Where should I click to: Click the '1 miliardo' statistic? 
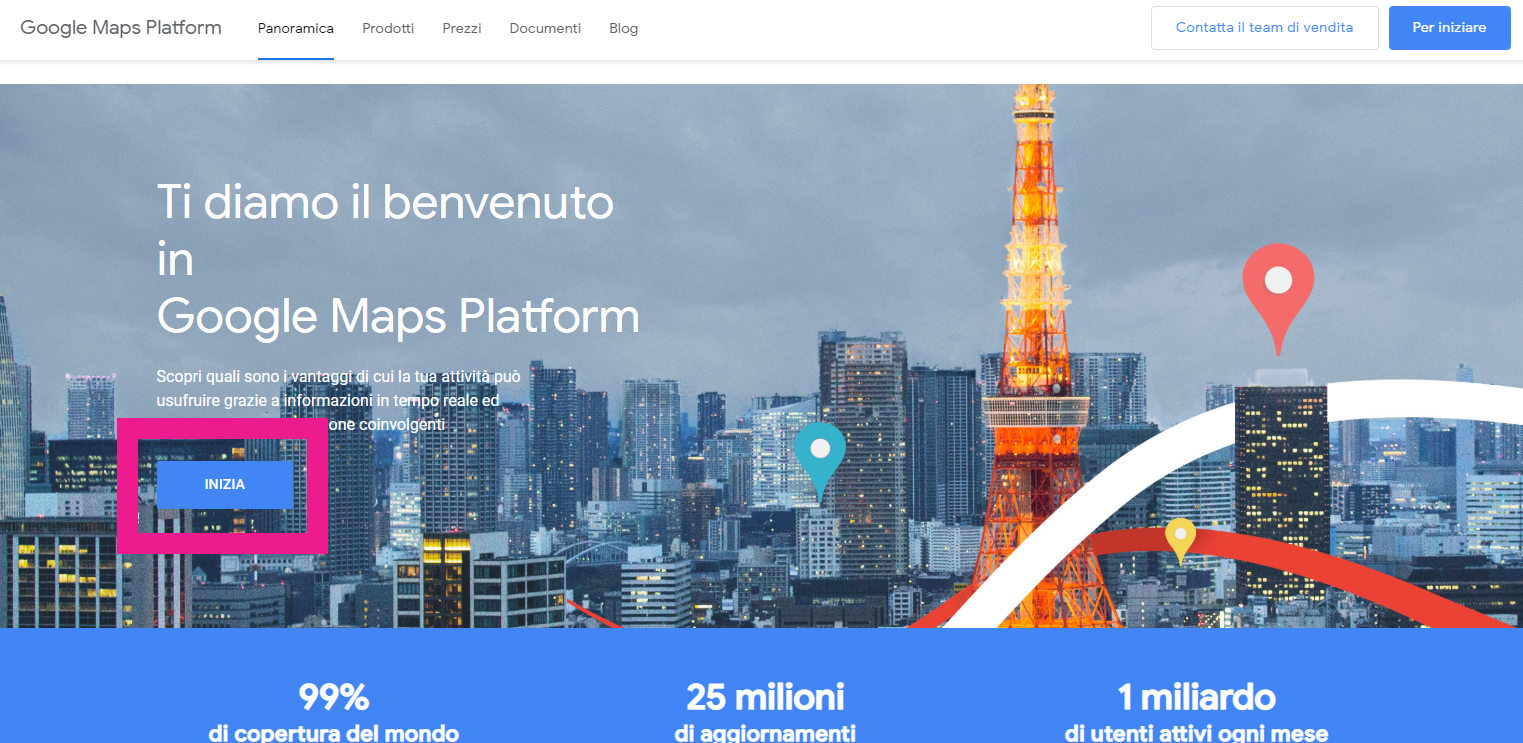[1196, 696]
